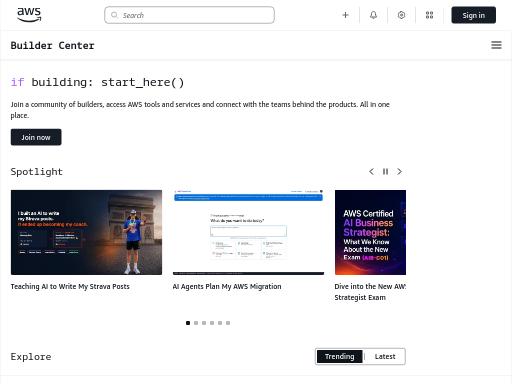512x384 pixels.
Task: Select the fifth carousel dot
Action: point(220,323)
